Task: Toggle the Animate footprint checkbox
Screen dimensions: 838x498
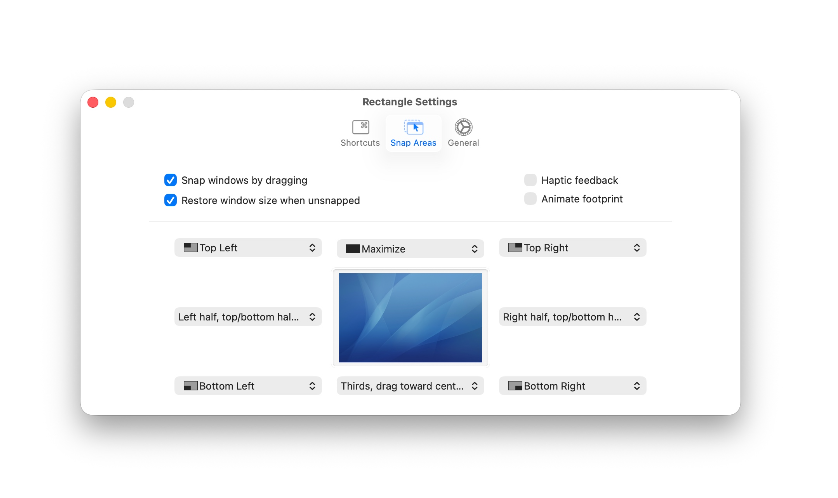Action: 530,199
